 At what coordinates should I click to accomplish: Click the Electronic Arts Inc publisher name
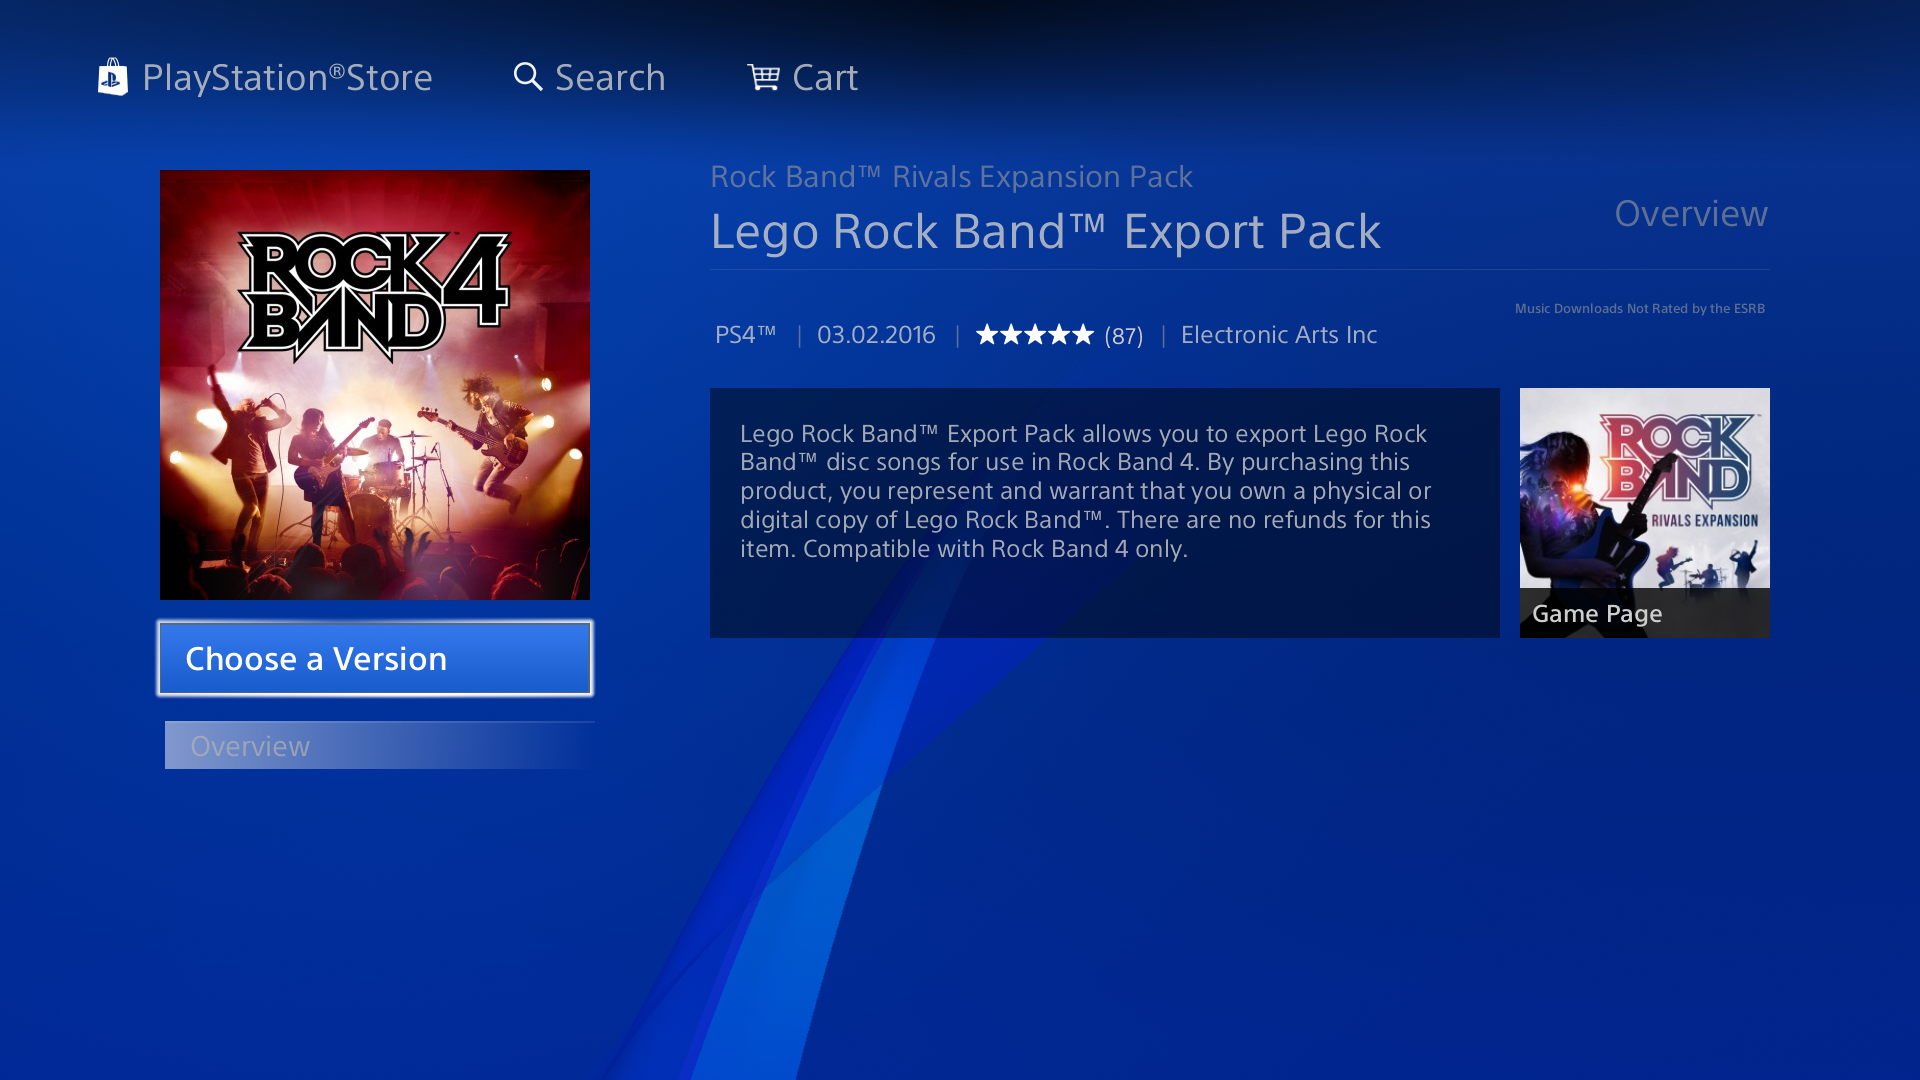(x=1278, y=335)
